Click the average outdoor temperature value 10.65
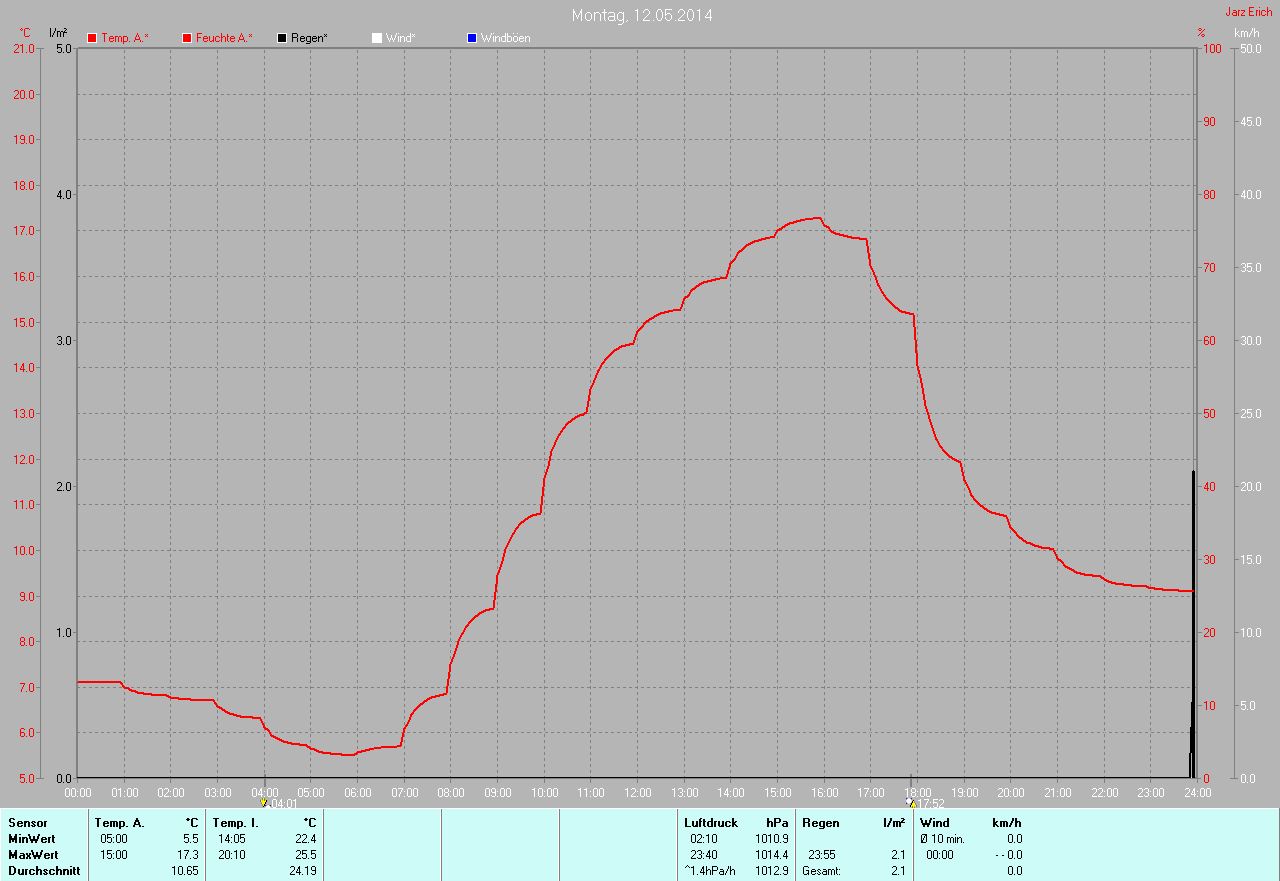 (184, 871)
